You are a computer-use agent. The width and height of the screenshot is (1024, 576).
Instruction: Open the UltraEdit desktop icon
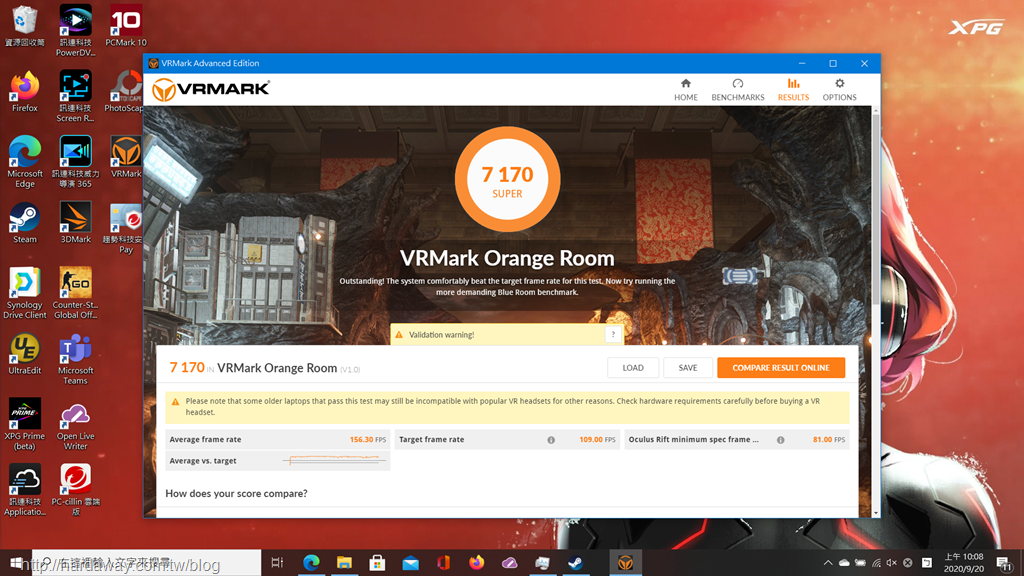(x=24, y=354)
